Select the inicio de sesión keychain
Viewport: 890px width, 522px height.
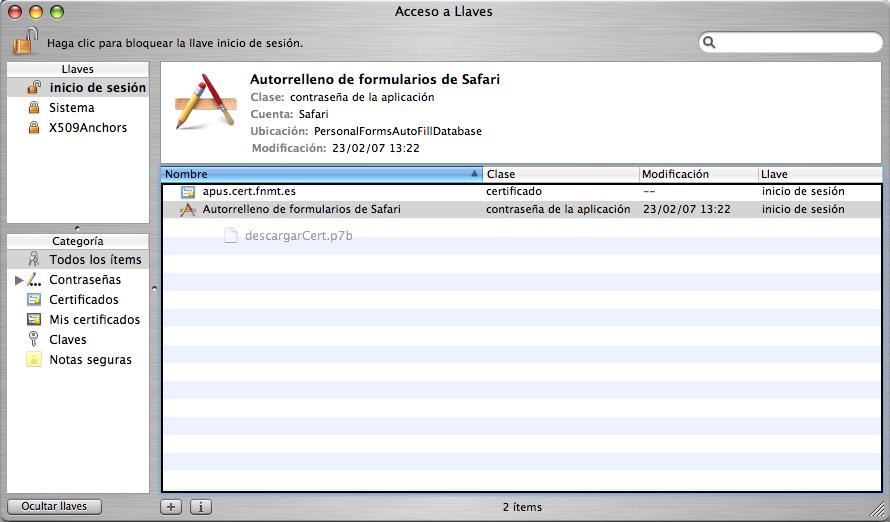click(x=78, y=87)
